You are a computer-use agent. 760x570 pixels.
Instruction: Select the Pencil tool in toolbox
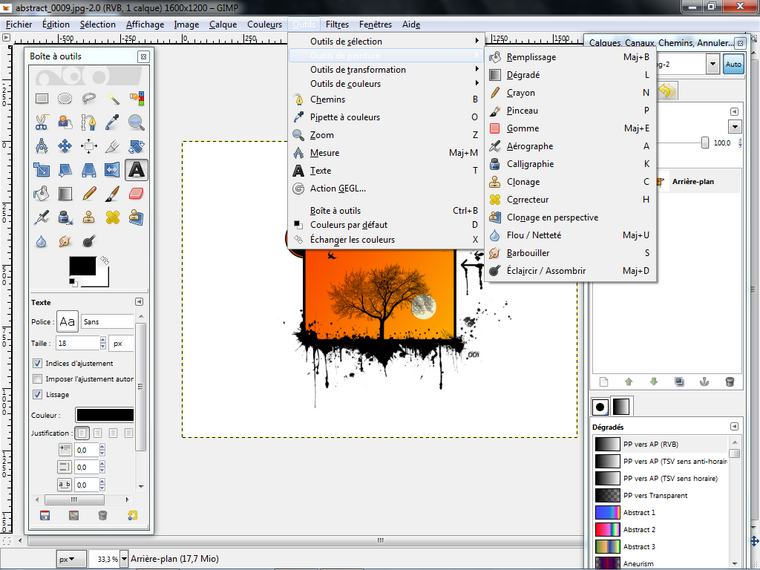point(89,194)
